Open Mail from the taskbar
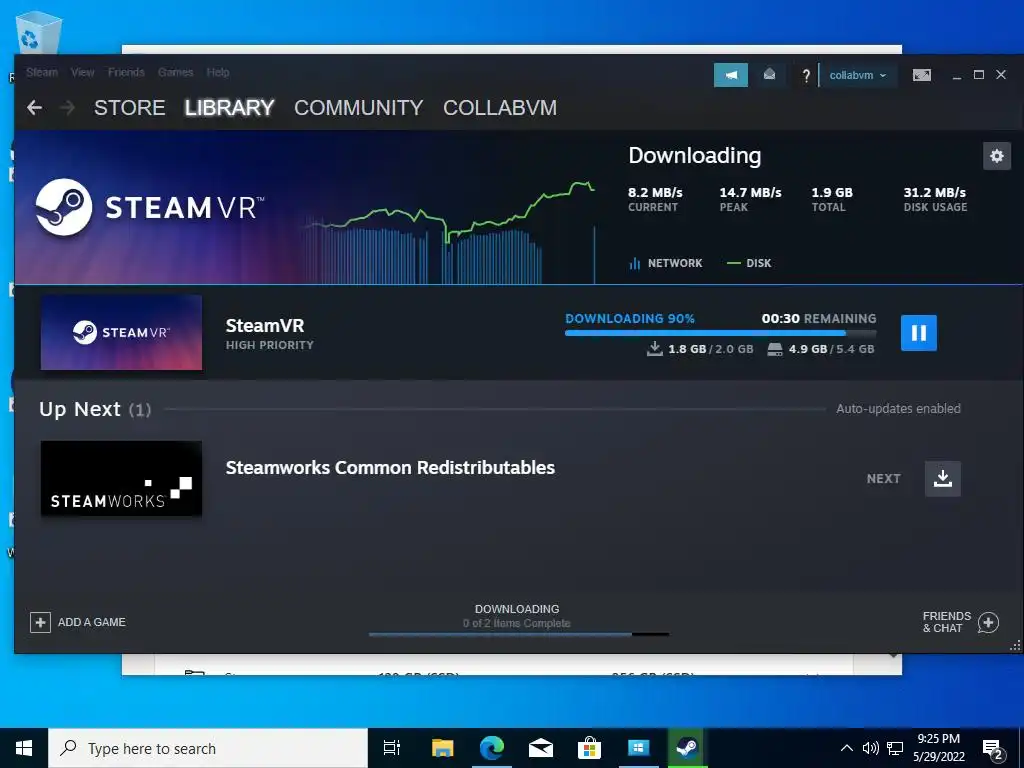The height and width of the screenshot is (768, 1024). pyautogui.click(x=541, y=748)
